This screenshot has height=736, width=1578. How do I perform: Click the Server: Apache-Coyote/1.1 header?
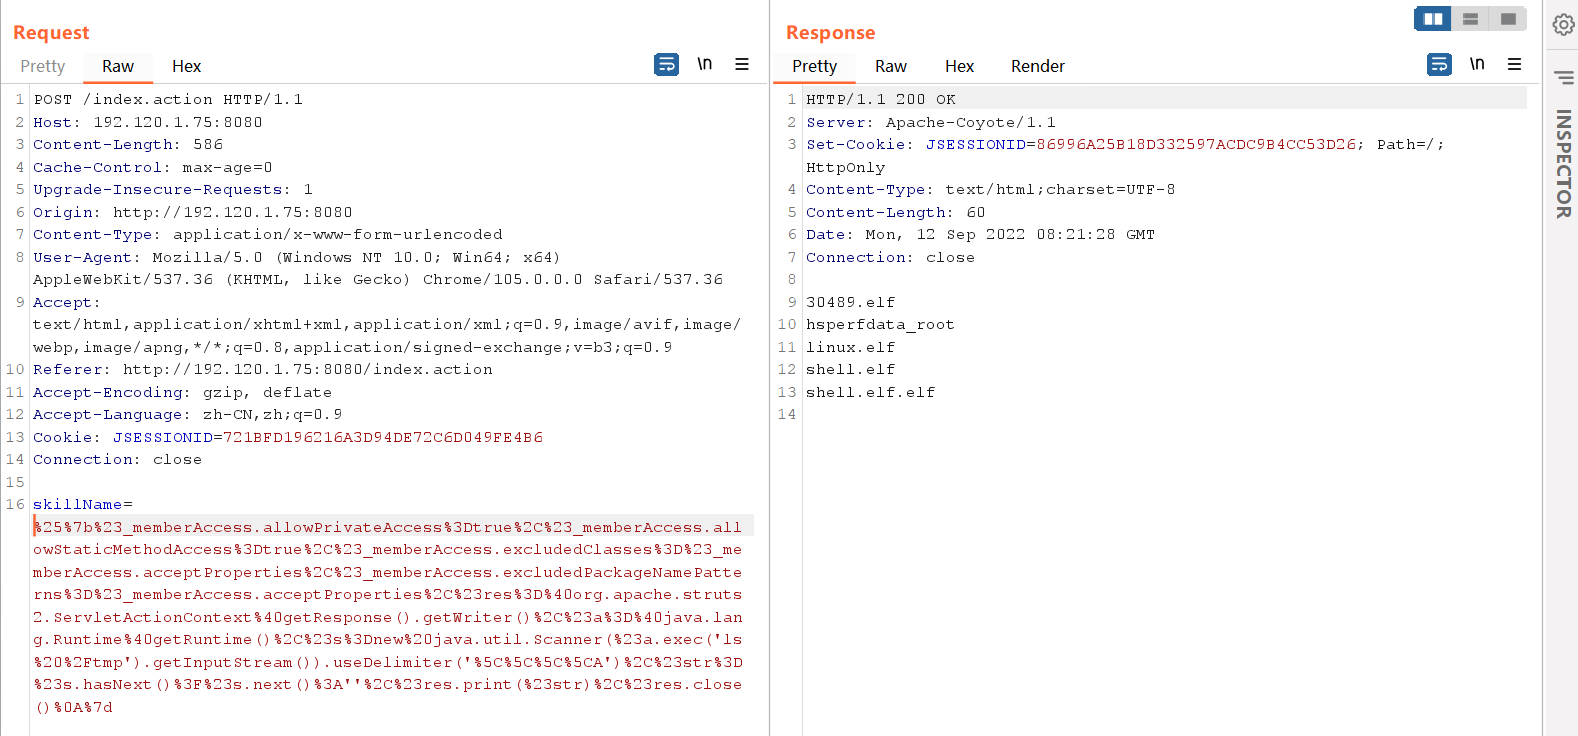[931, 122]
